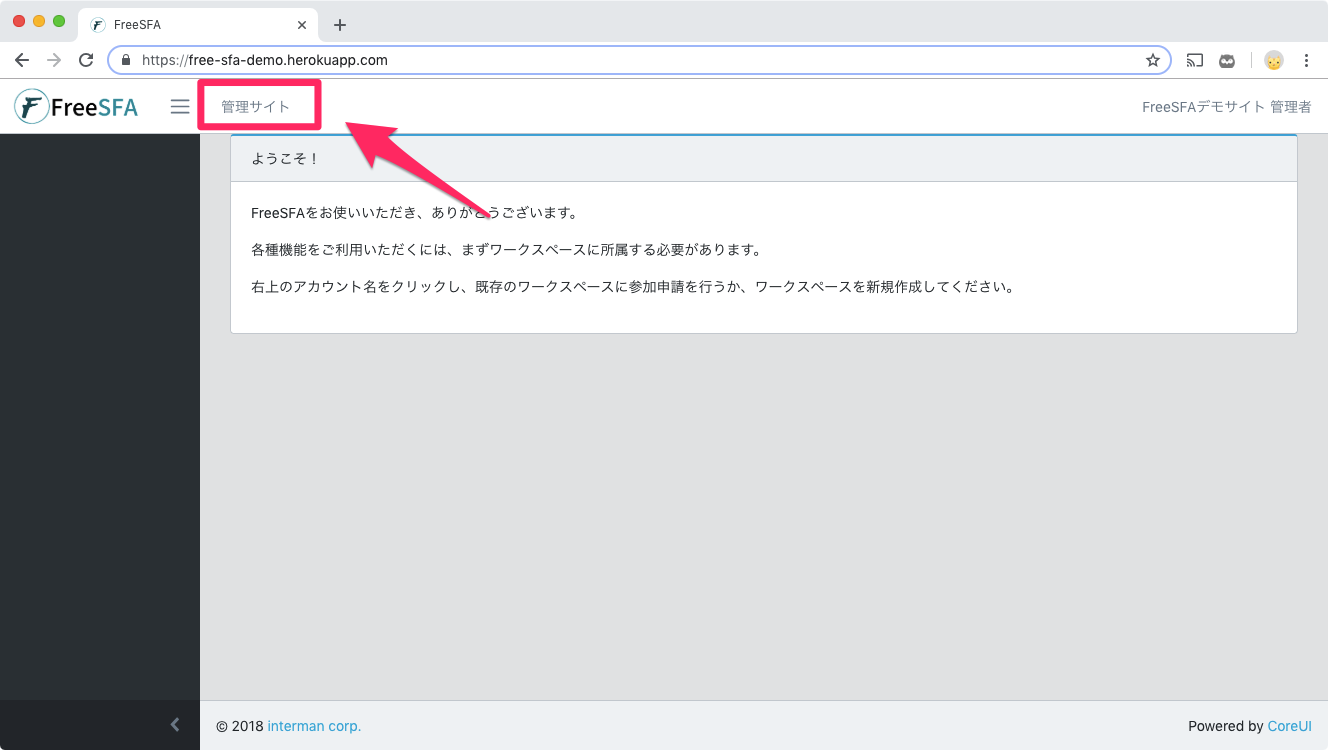Screen dimensions: 1328x750
Task: View site info via the lock icon
Action: pos(126,60)
